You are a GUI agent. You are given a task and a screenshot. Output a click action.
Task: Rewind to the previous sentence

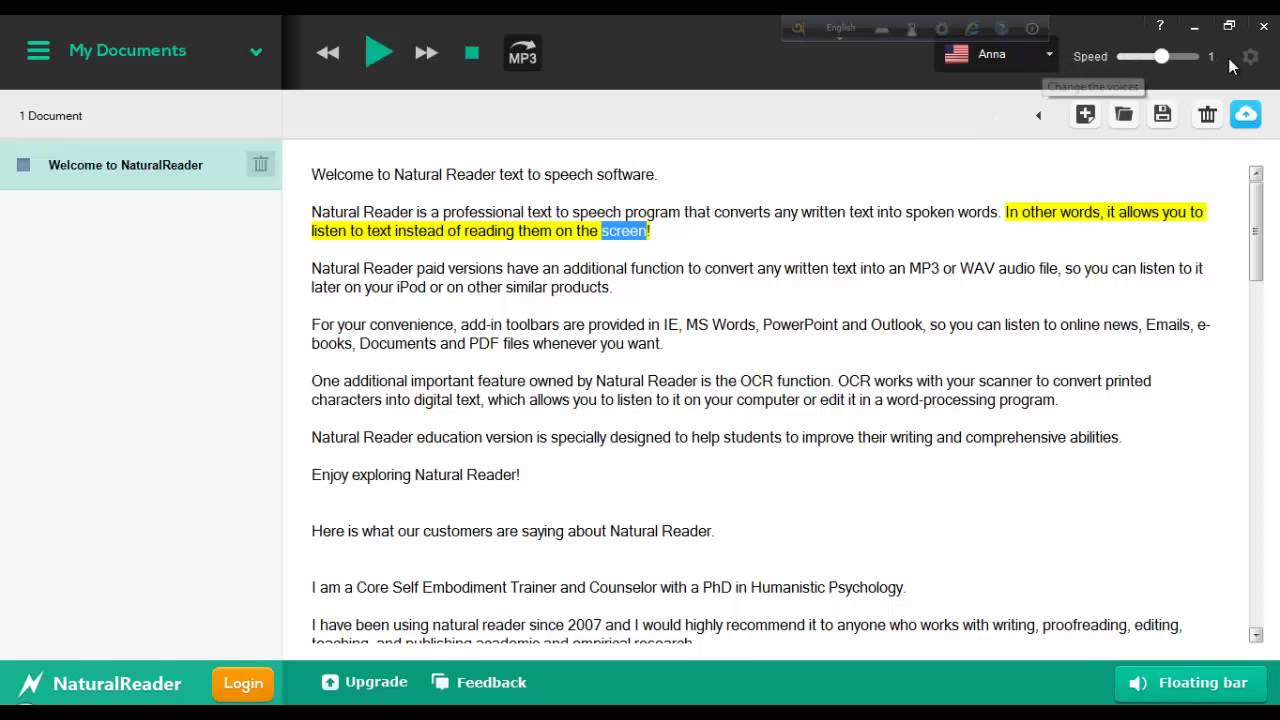click(x=328, y=53)
